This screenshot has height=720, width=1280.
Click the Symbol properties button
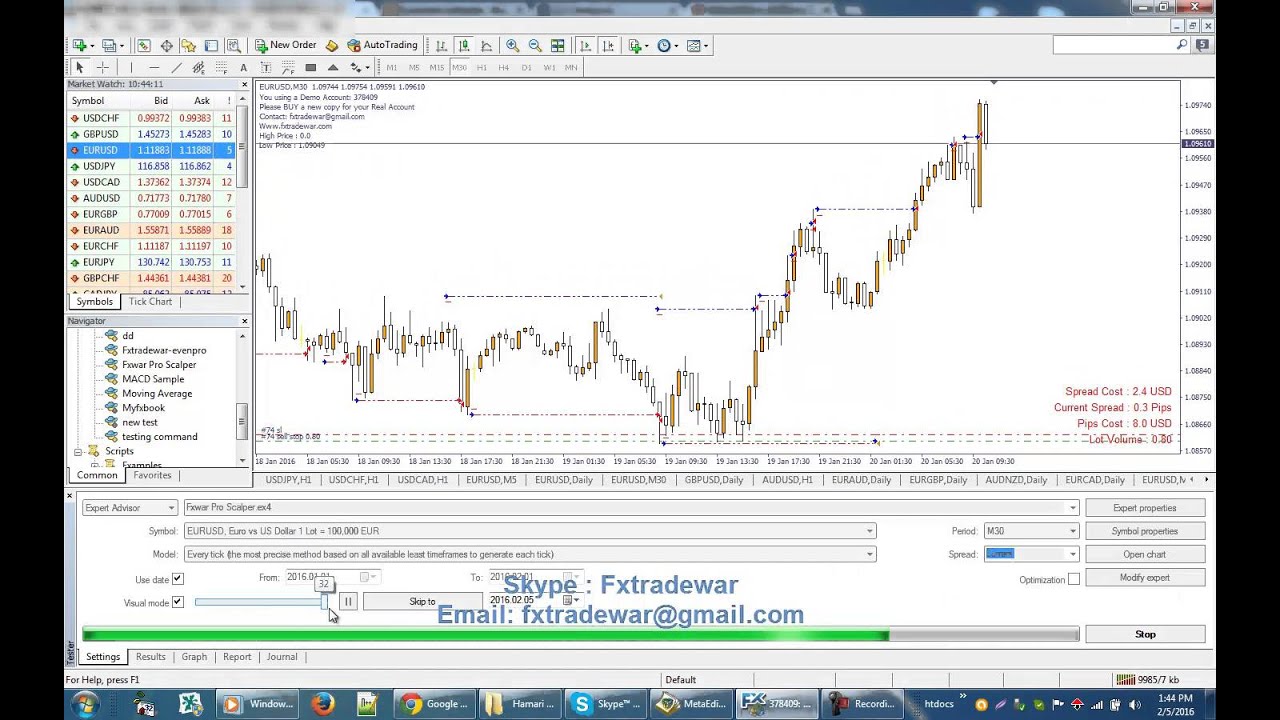pos(1145,531)
